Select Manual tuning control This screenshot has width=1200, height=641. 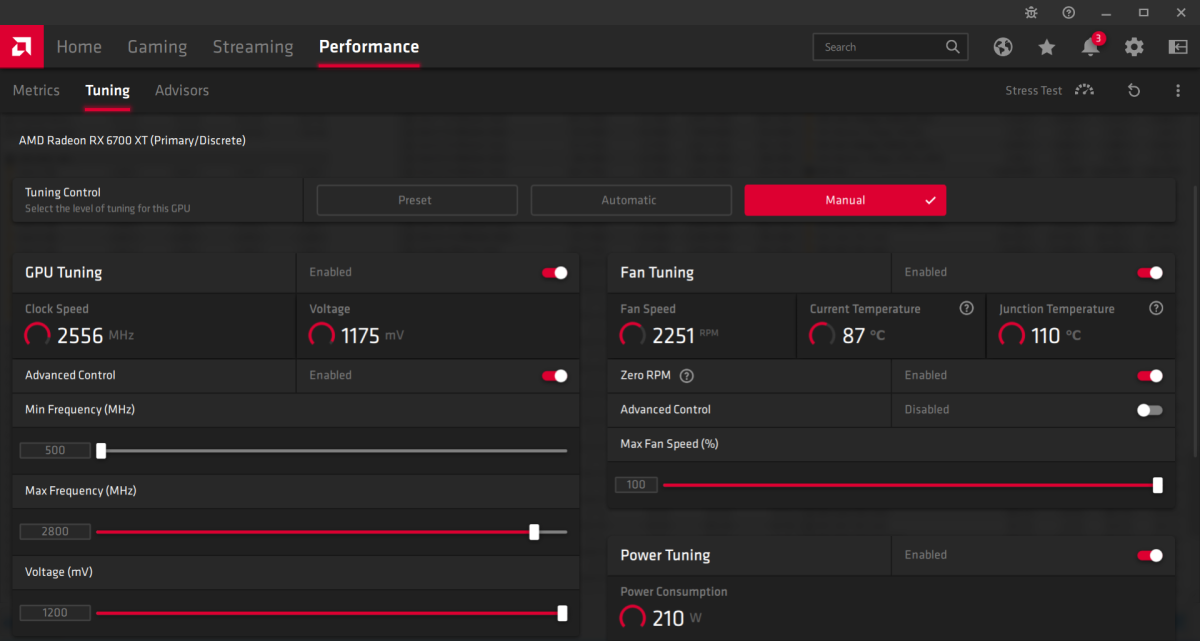(845, 200)
